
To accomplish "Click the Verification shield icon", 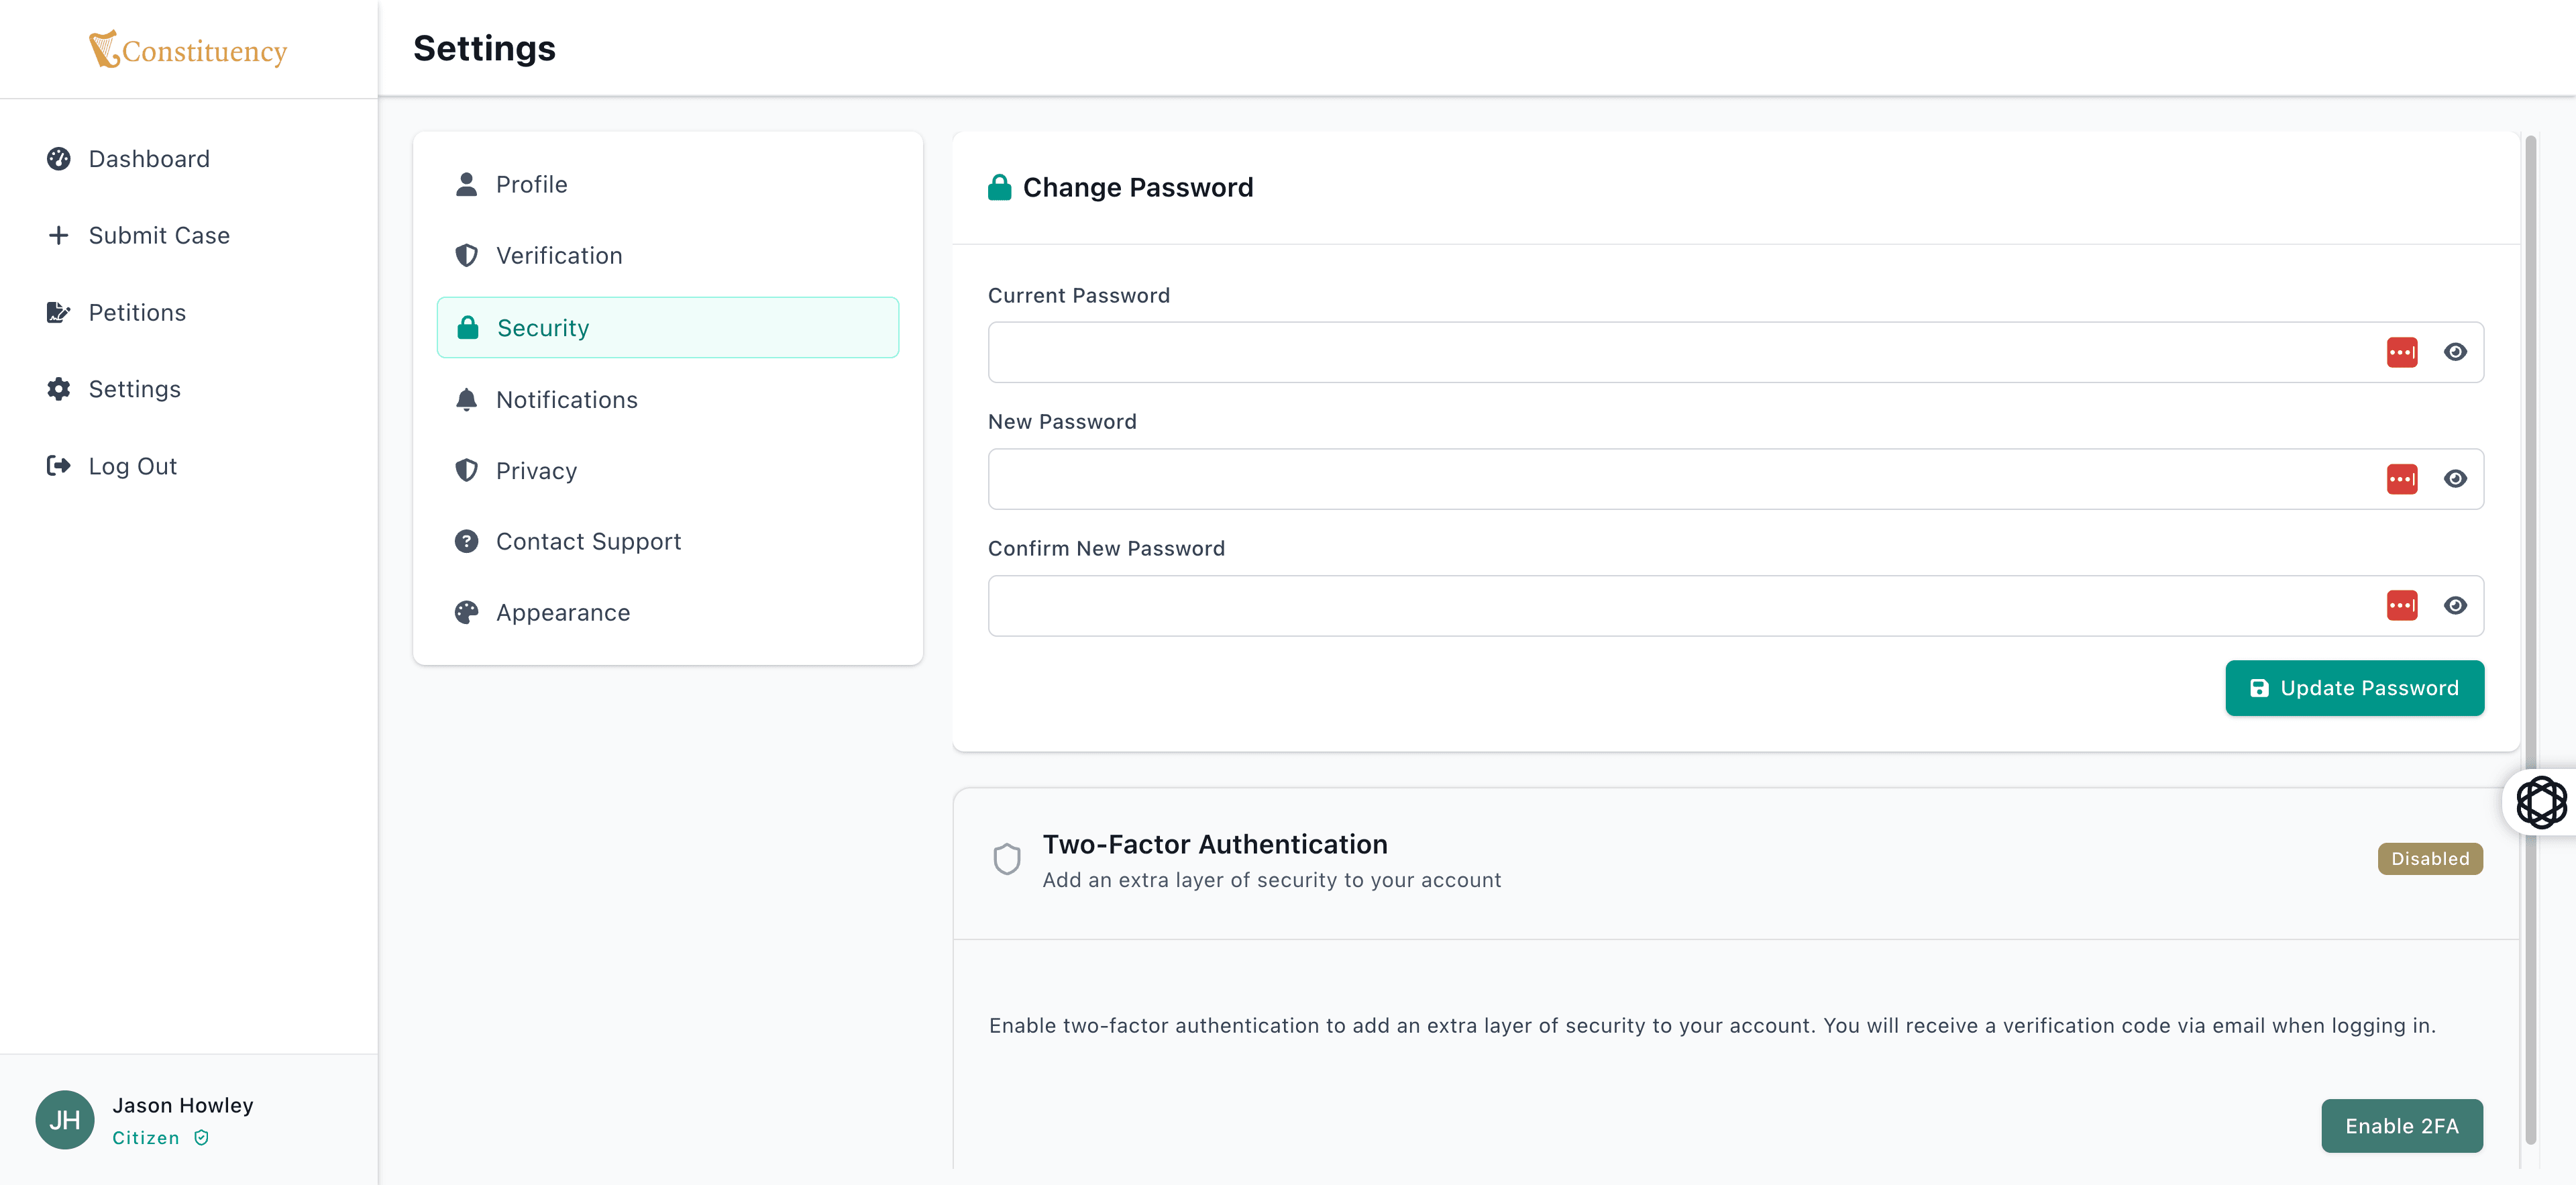I will tap(467, 255).
